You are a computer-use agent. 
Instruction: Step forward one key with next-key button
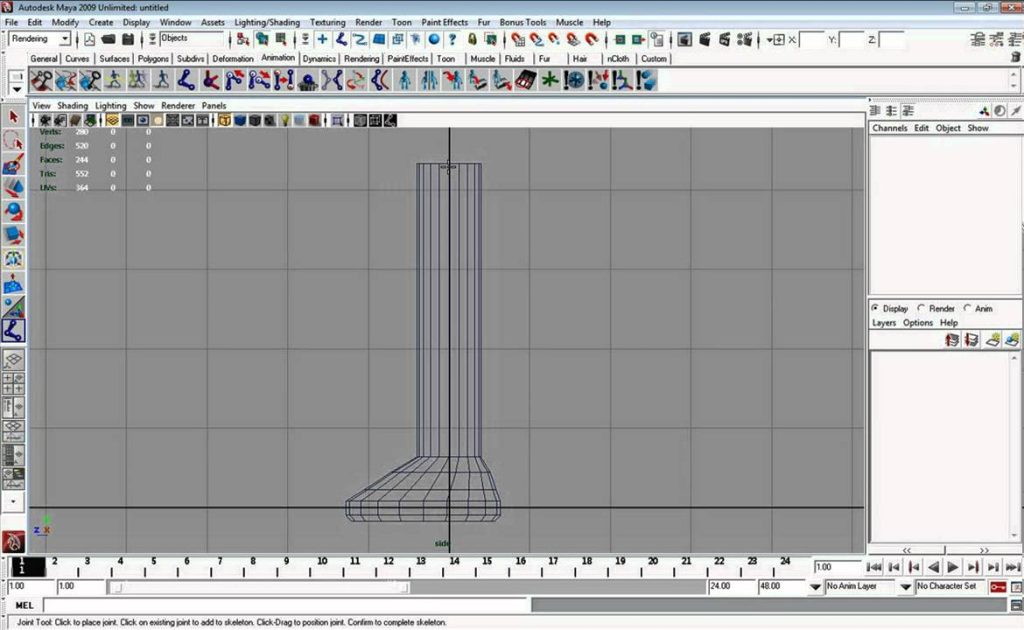click(973, 567)
